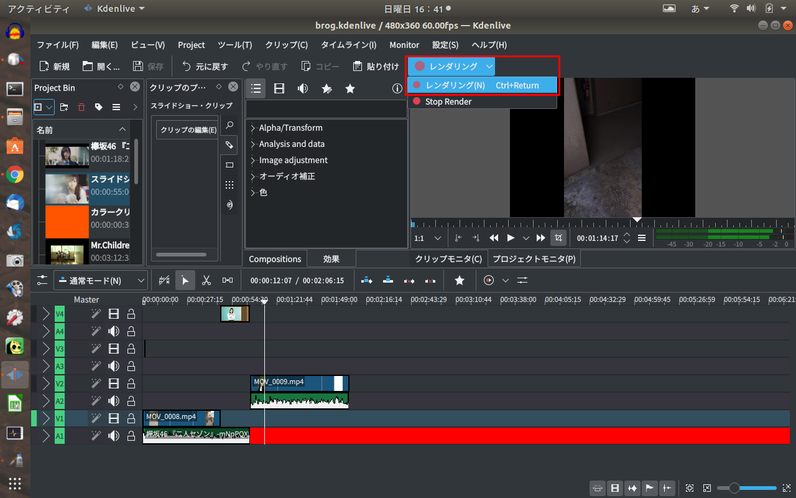
Task: Create folder icon in Project Bin
Action: click(64, 107)
